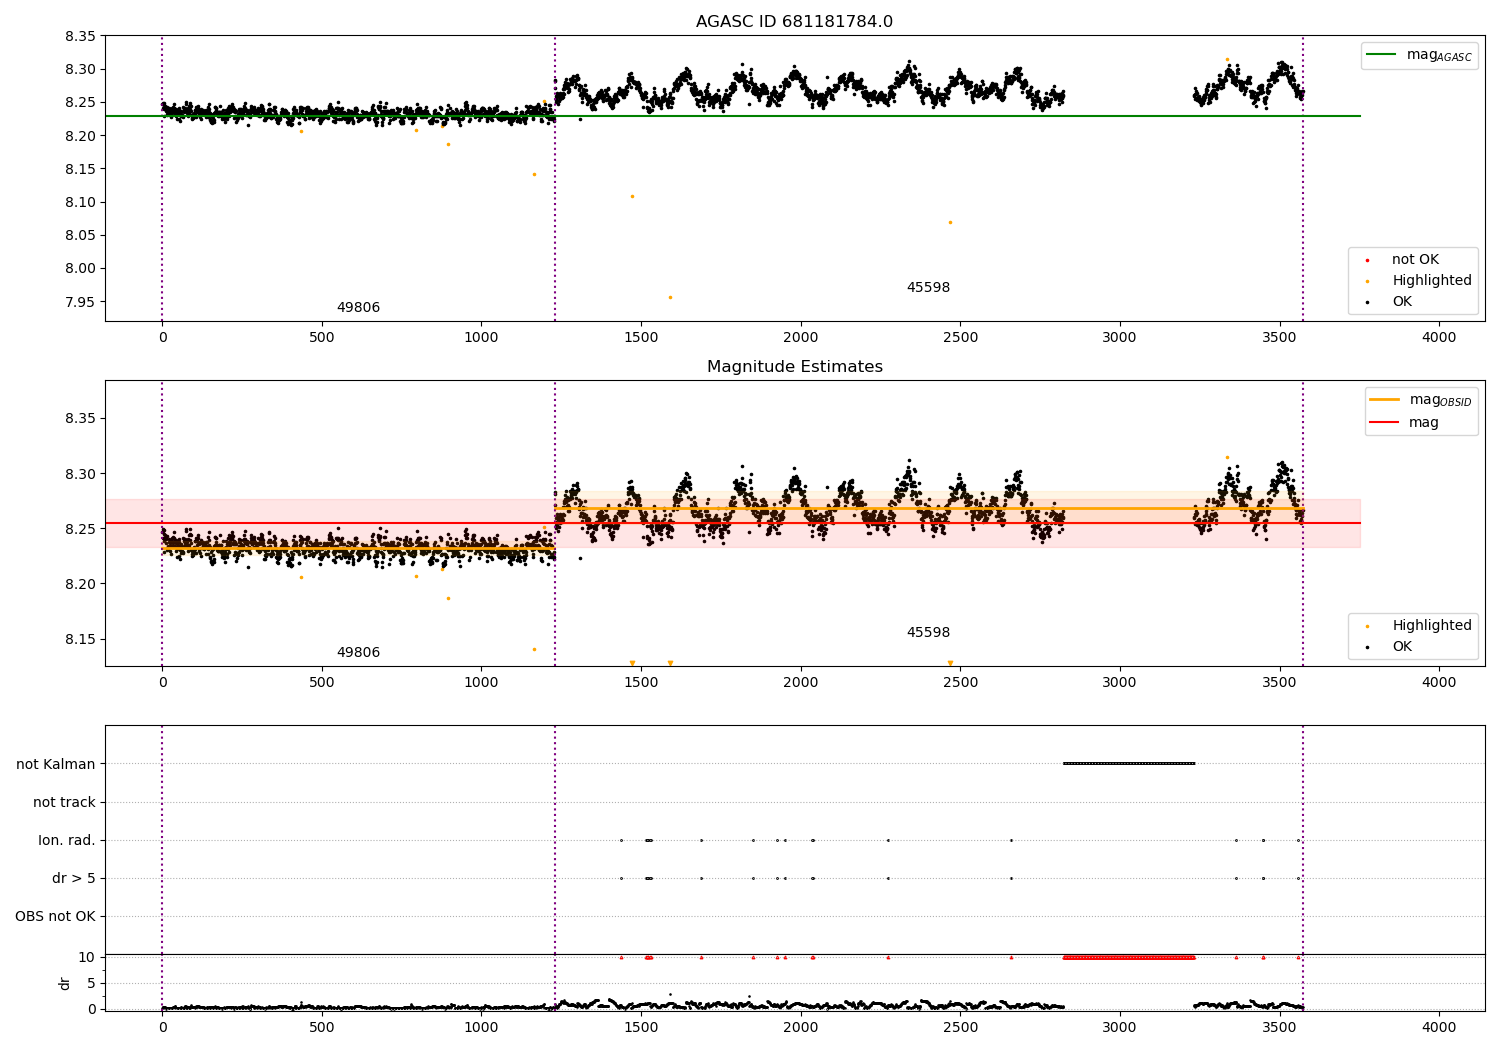Image resolution: width=1500 pixels, height=1050 pixels.
Task: Click the 4000 x-tick label of top plot
Action: pos(1439,337)
